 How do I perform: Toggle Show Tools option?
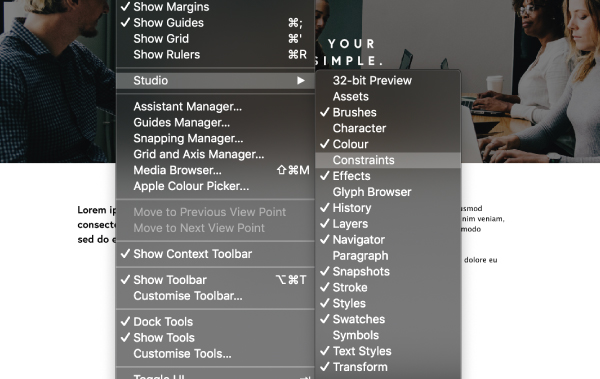pos(215,338)
